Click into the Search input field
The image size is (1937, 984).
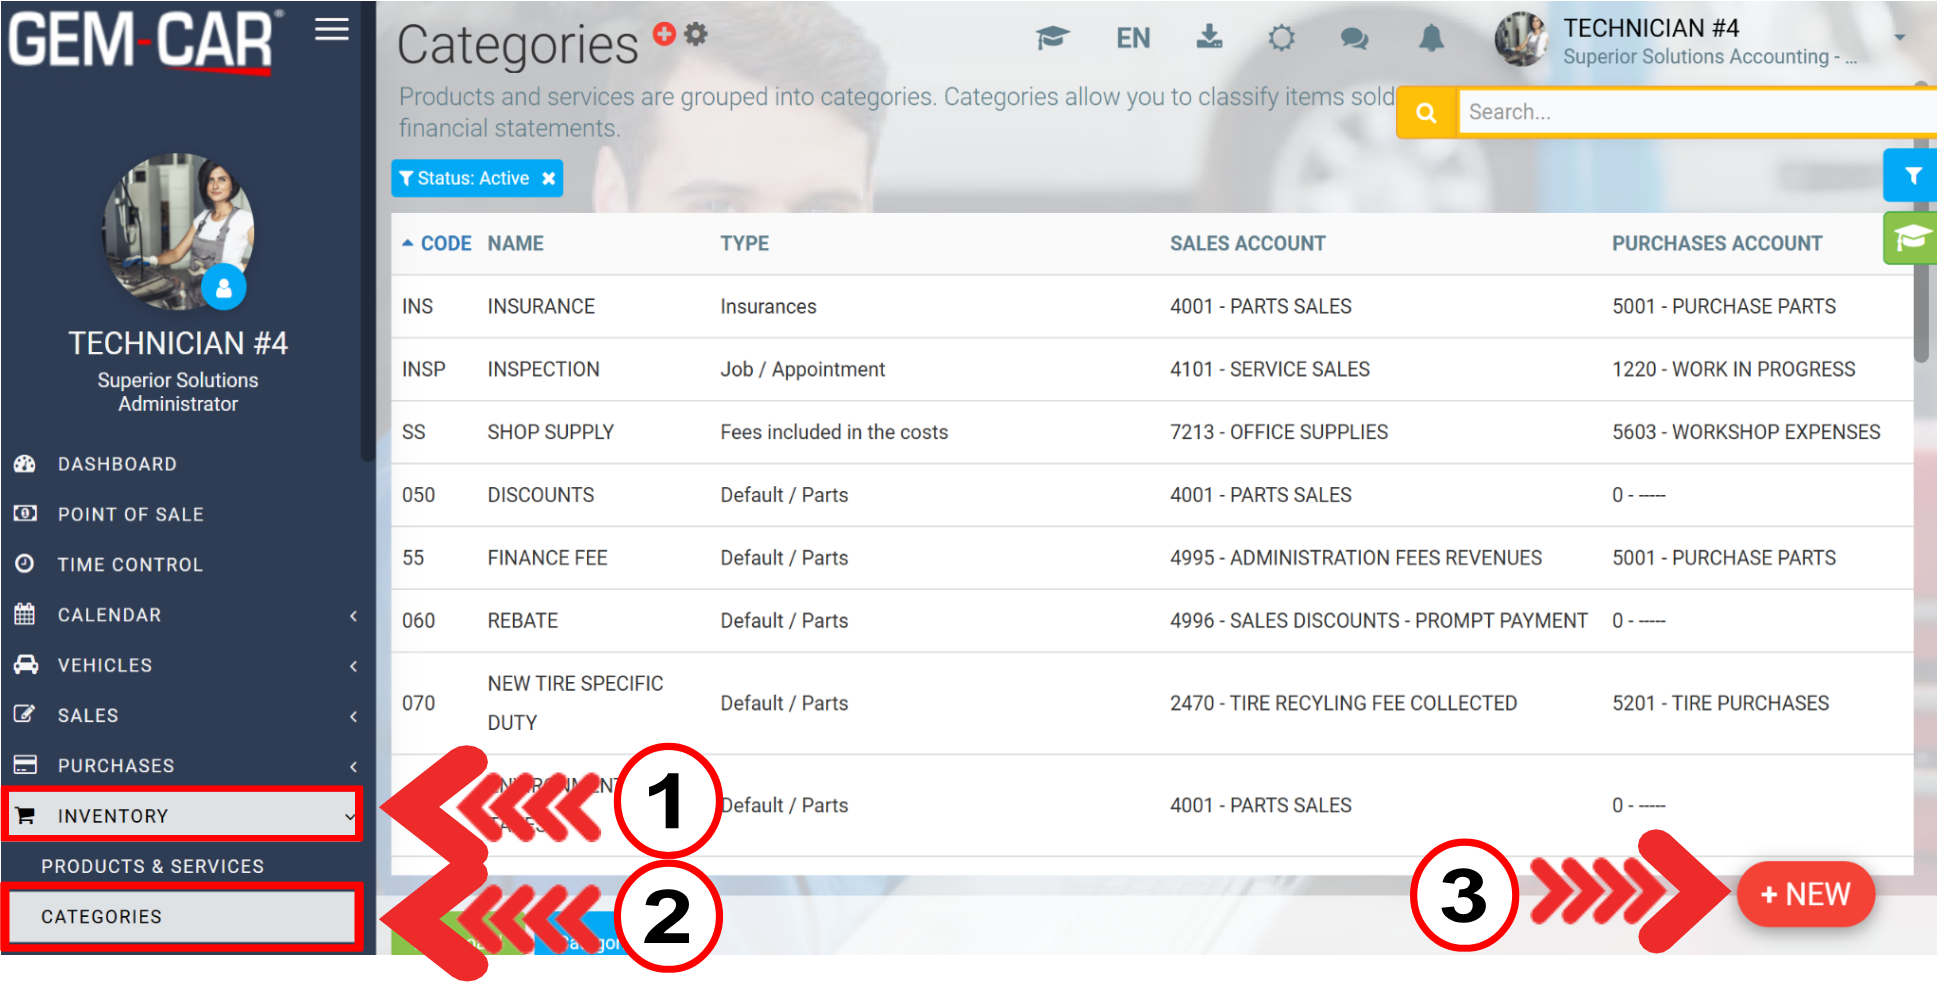click(1690, 113)
